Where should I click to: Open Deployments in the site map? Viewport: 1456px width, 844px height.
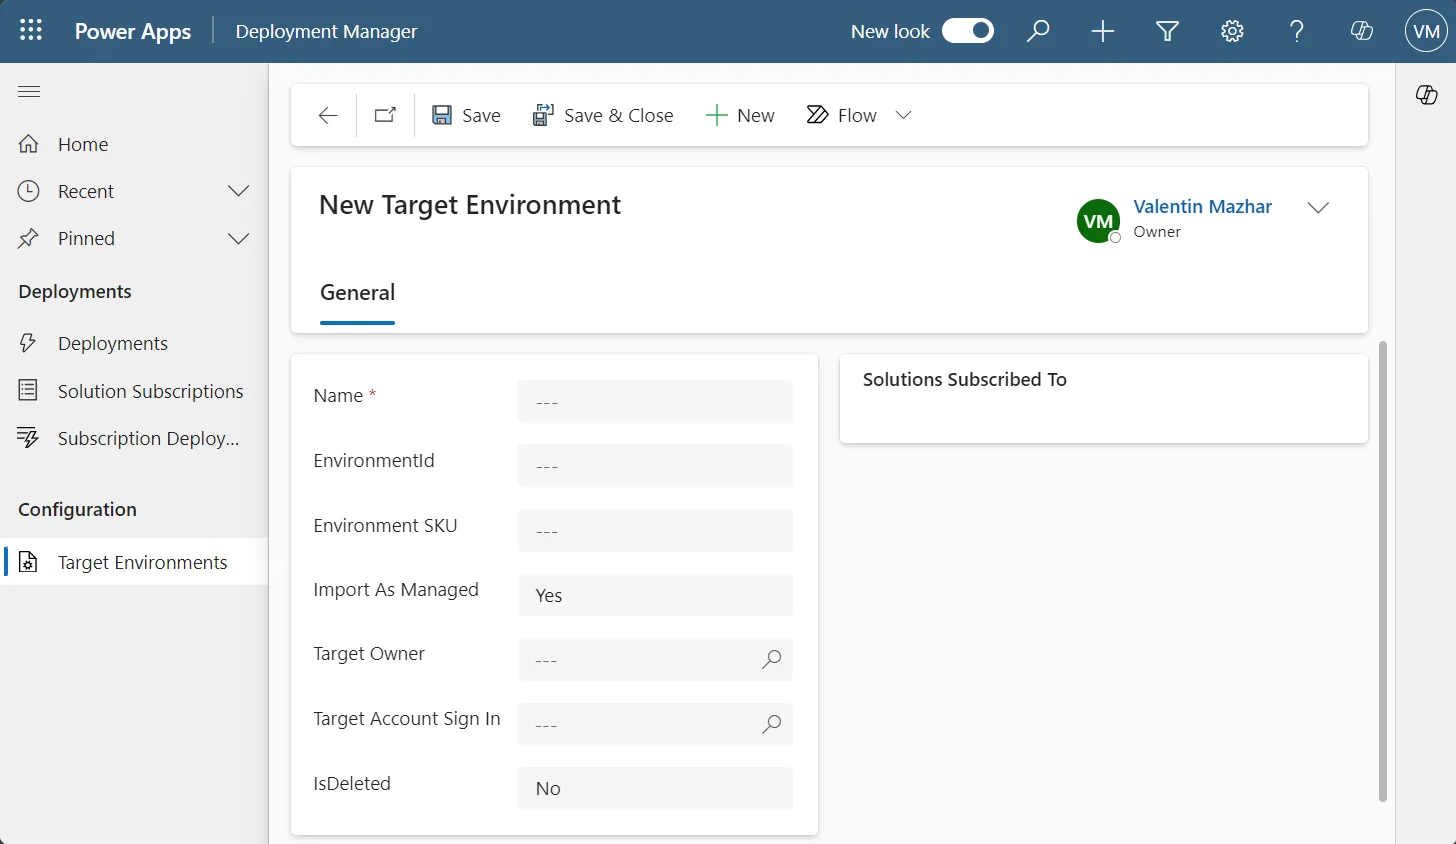[134, 343]
